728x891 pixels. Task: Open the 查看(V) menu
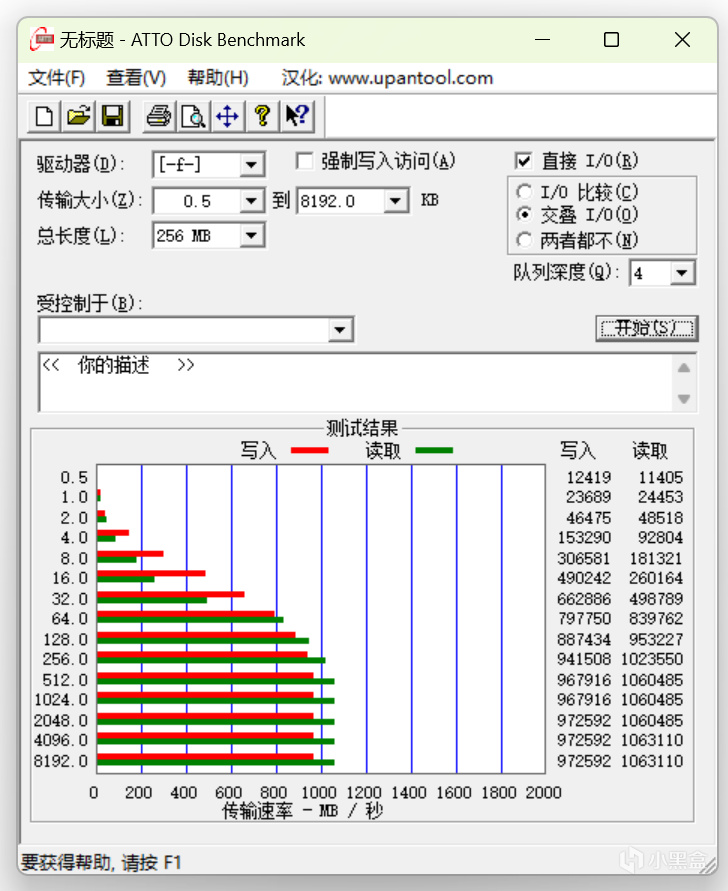tap(136, 77)
